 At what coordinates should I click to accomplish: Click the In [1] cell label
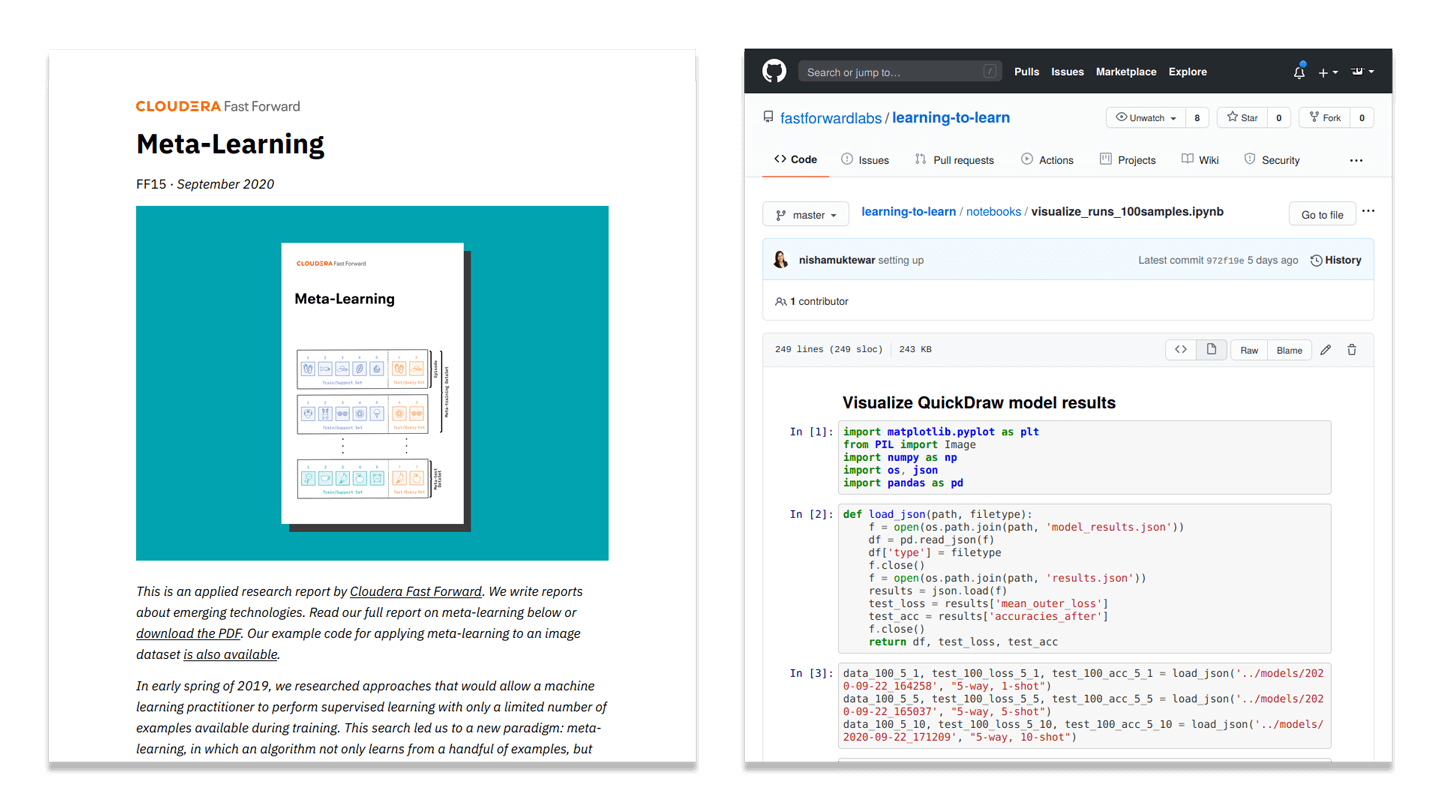811,432
